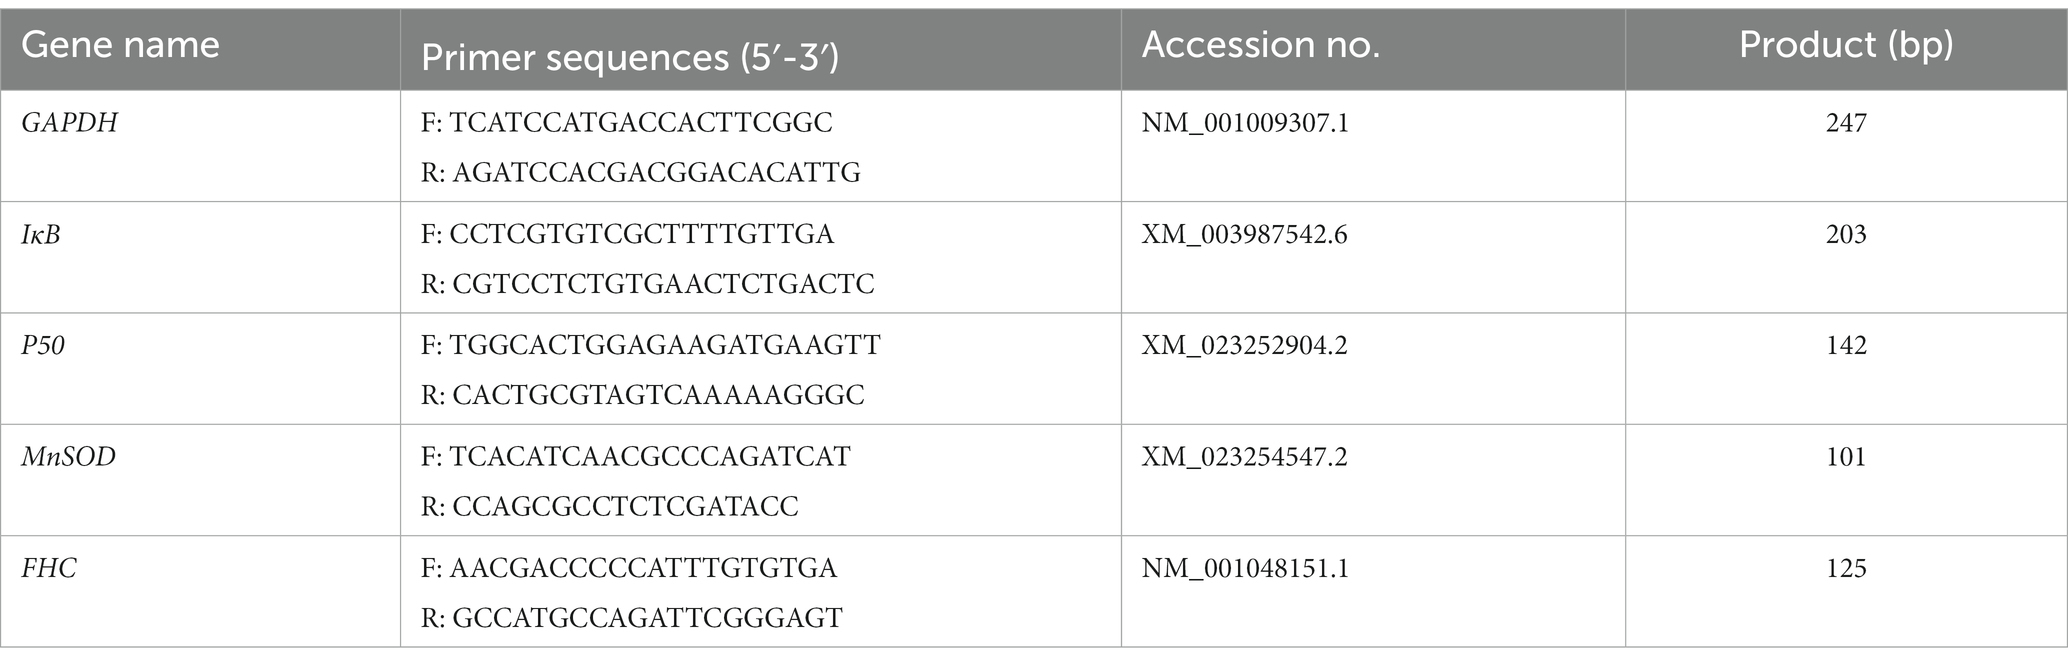Select the Product (bp) column header
The image size is (2068, 662).
point(1846,45)
